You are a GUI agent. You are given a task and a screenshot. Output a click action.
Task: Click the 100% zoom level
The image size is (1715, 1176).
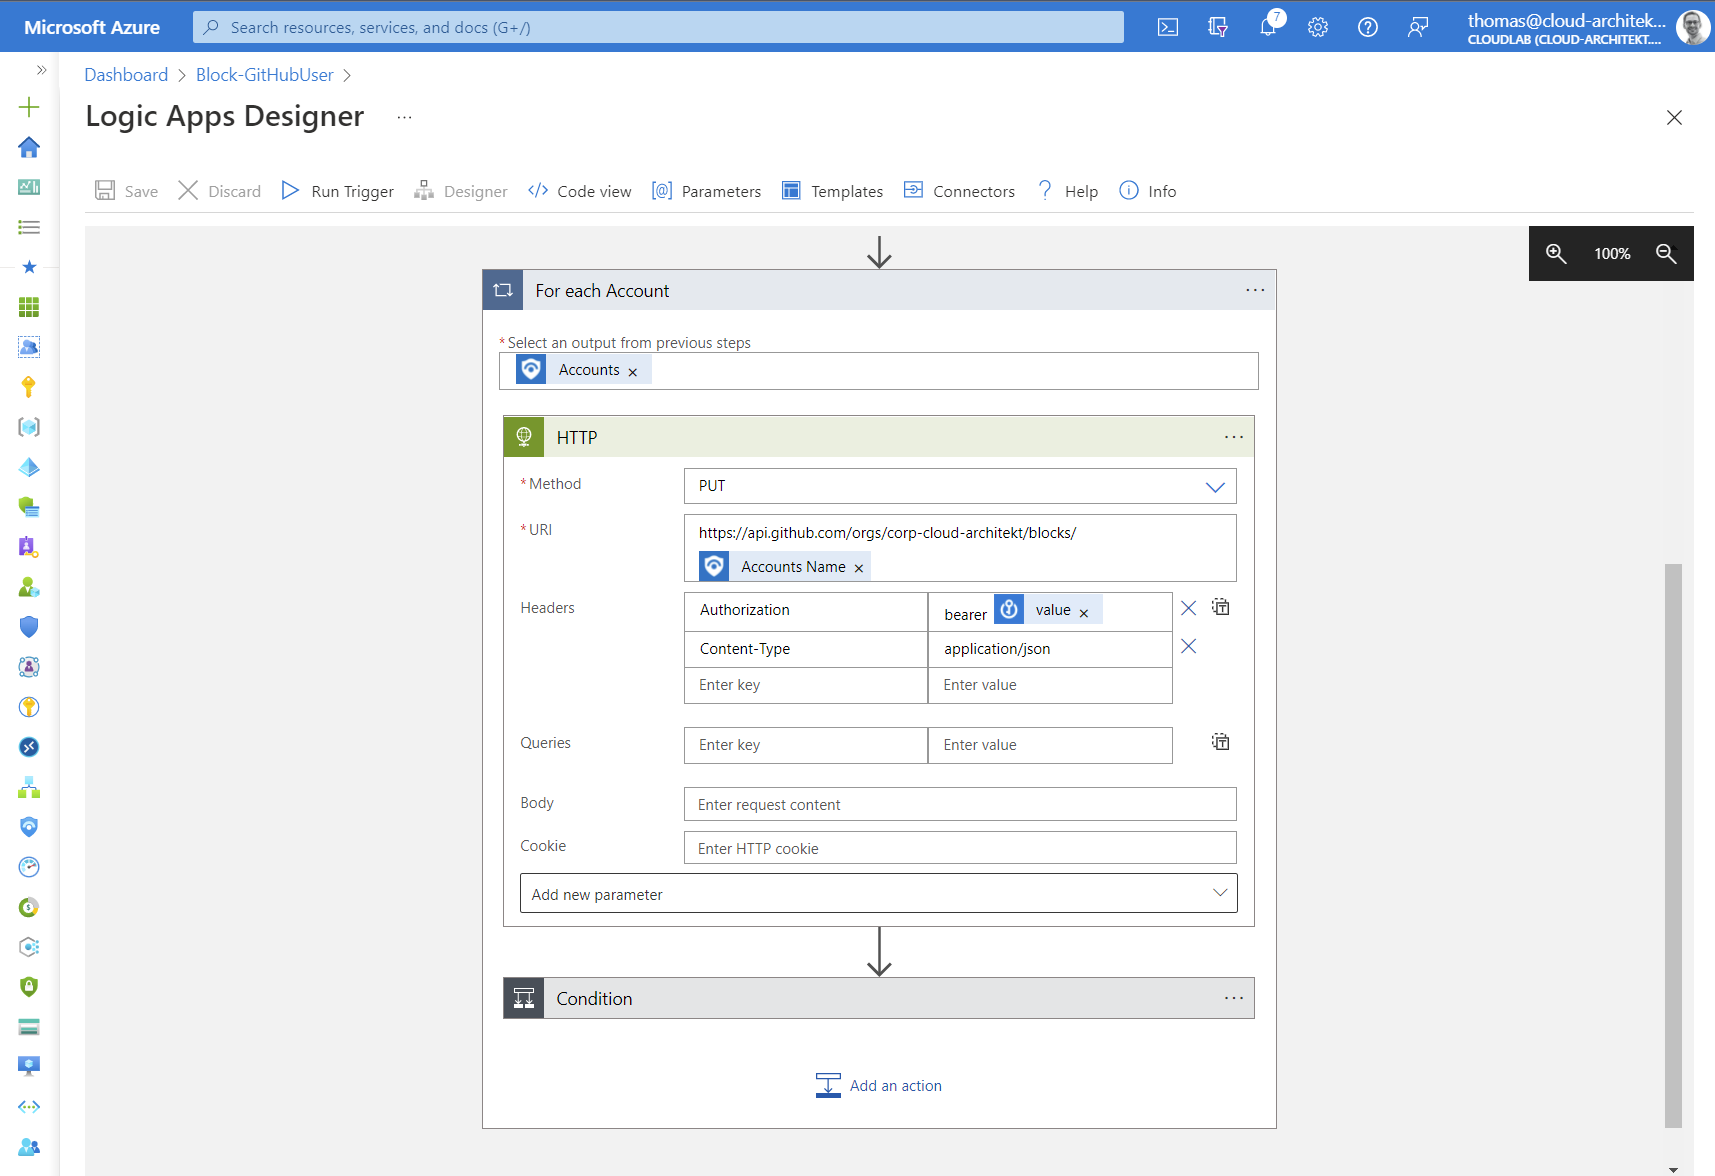(1612, 254)
